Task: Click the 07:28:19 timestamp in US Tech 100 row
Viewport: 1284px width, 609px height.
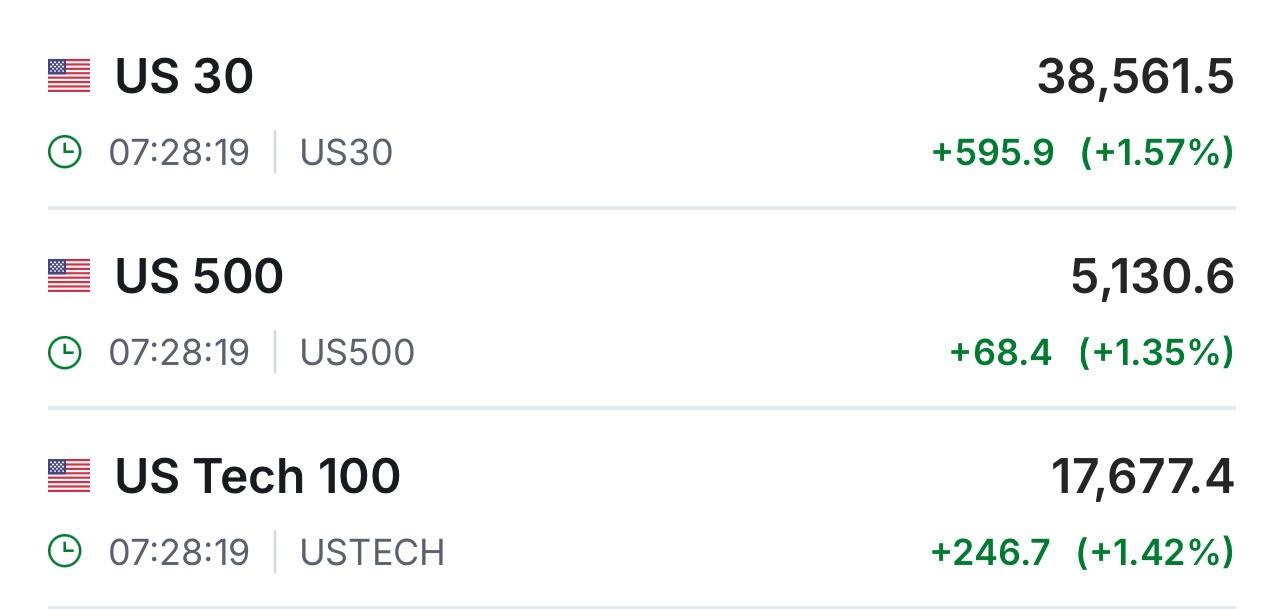Action: coord(179,553)
